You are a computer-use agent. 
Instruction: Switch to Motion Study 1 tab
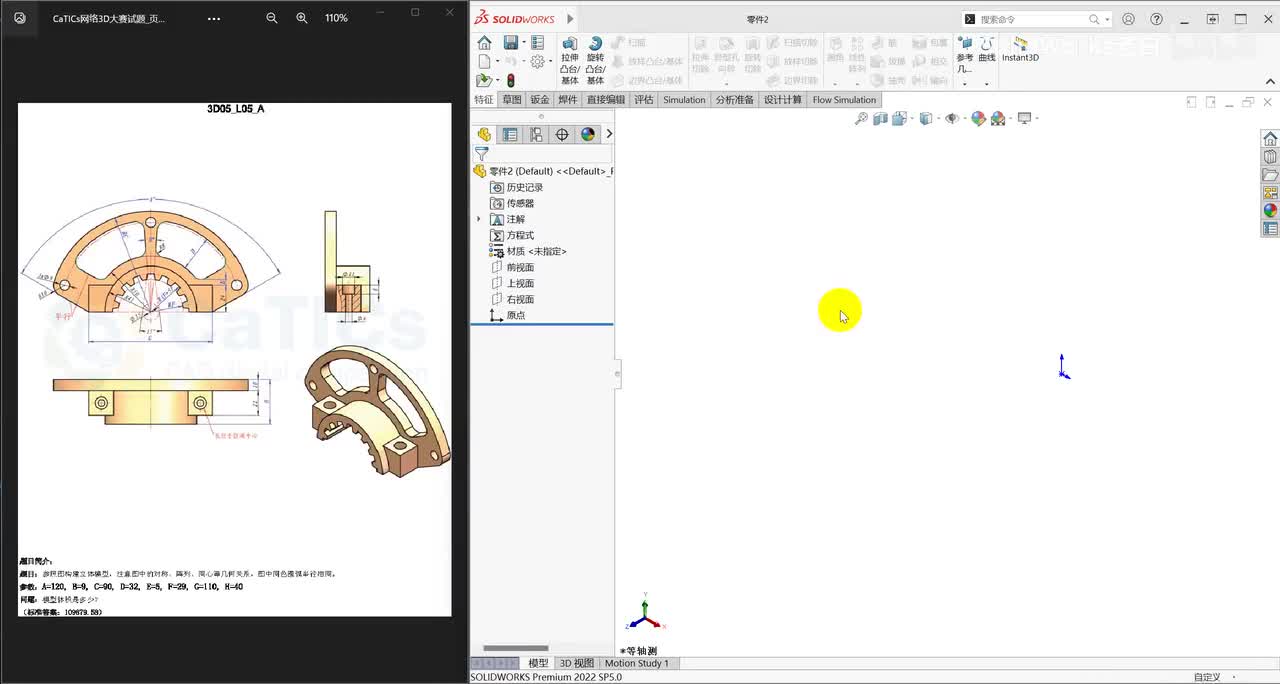pyautogui.click(x=637, y=663)
